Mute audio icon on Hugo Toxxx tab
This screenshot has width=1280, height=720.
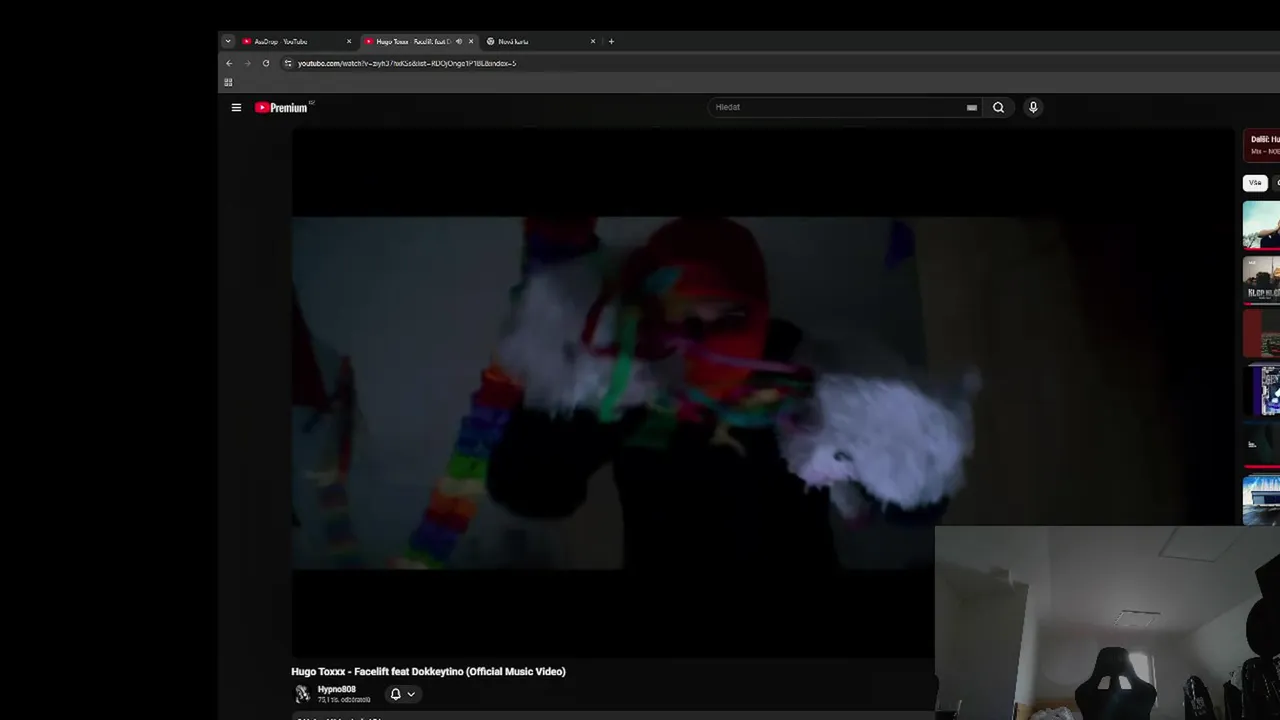[459, 41]
